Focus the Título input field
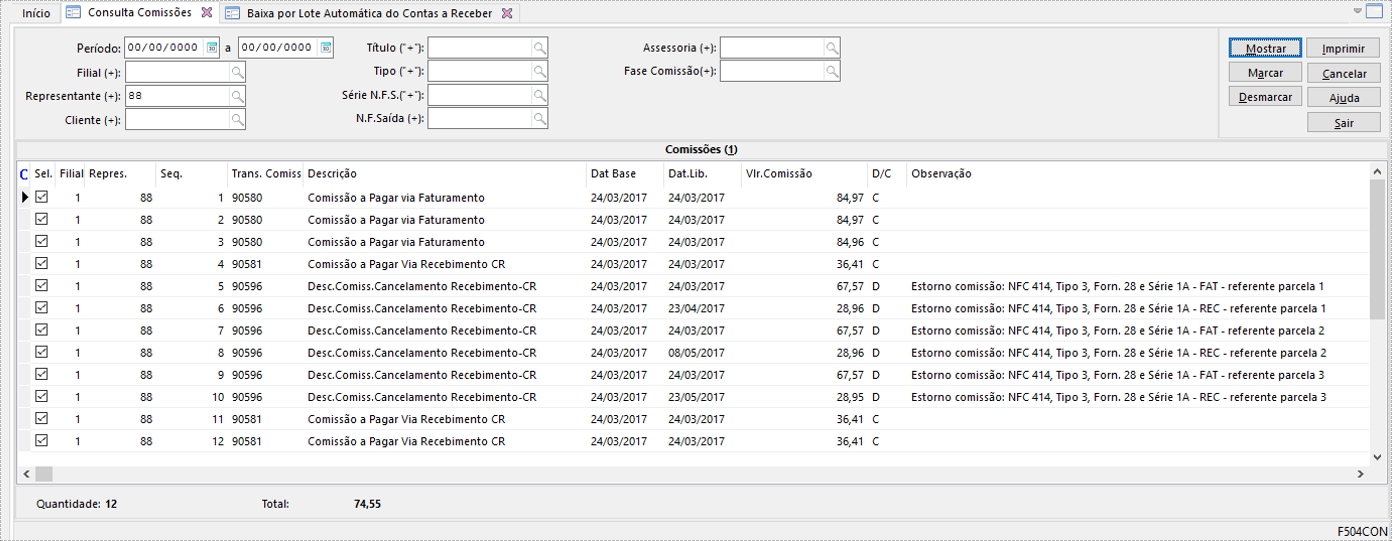 click(x=480, y=48)
